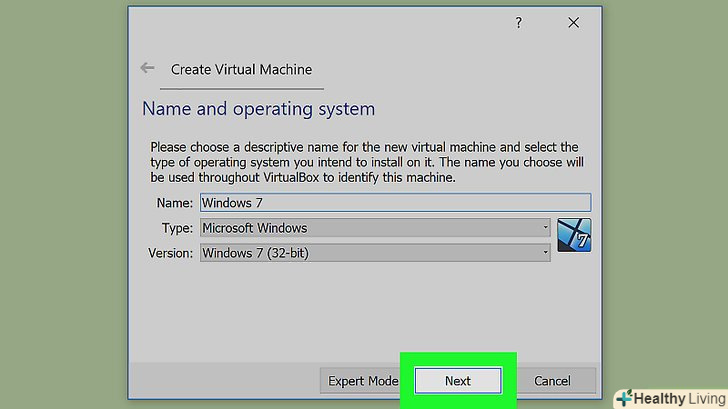Click the Name and operating system heading
The width and height of the screenshot is (728, 409).
[258, 108]
